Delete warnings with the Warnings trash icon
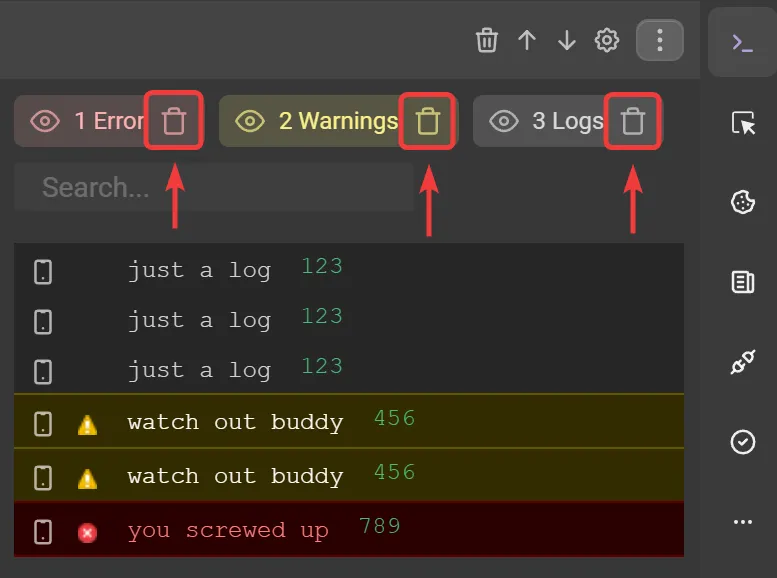Image resolution: width=777 pixels, height=578 pixels. 428,121
